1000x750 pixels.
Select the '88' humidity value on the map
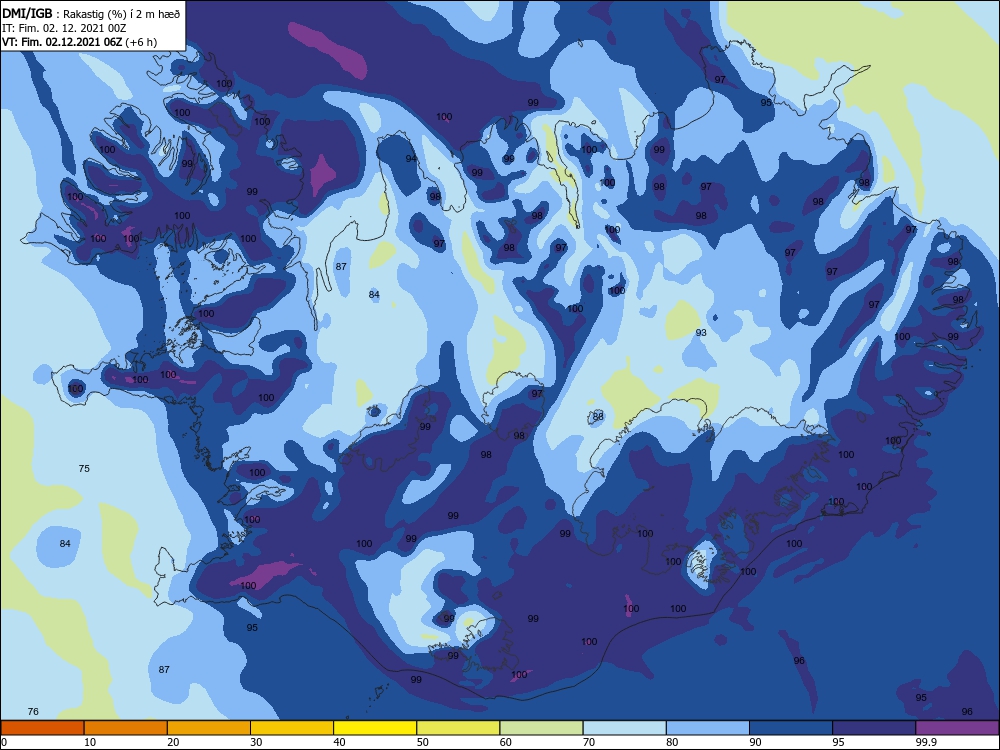coord(598,416)
